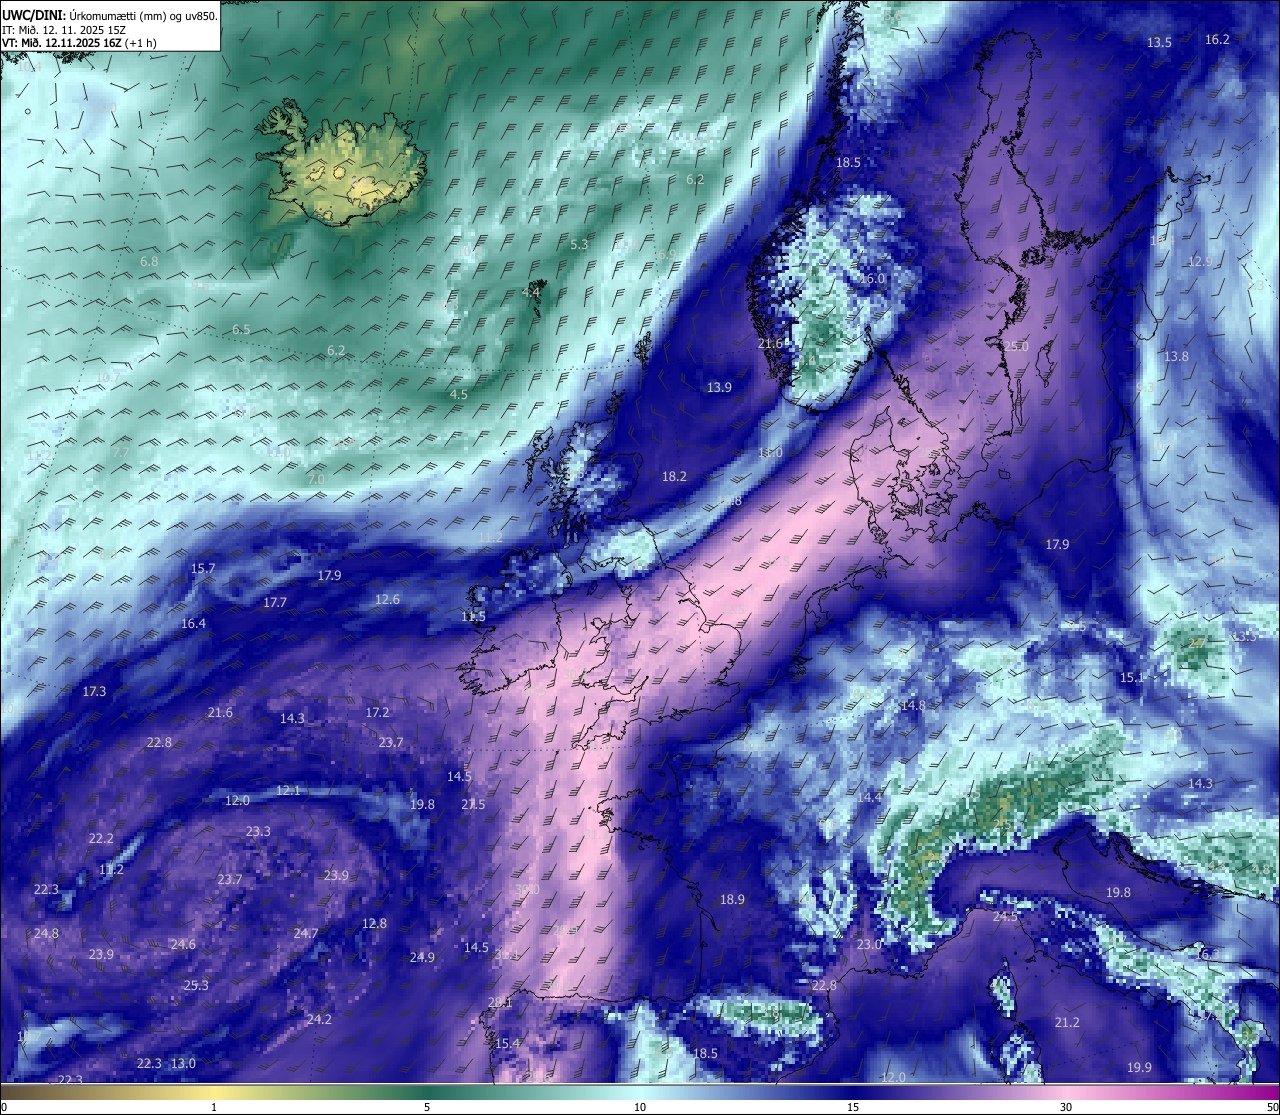Click the value '18.9' over France
This screenshot has height=1115, width=1280.
[x=732, y=900]
